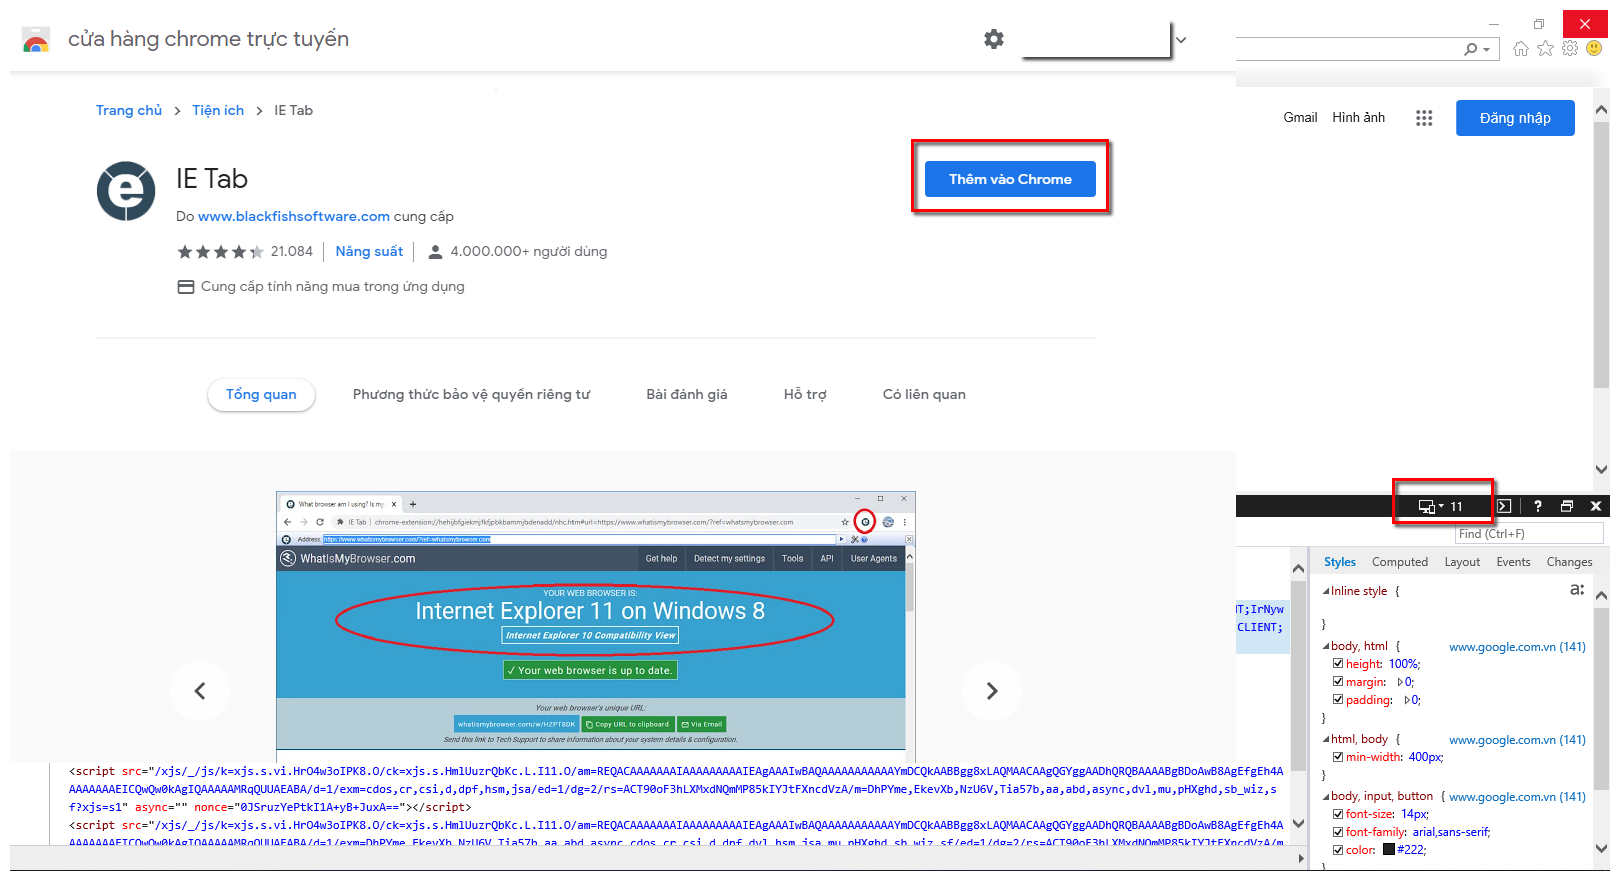Open the Hình ảnh link
The image size is (1620, 881).
point(1358,117)
